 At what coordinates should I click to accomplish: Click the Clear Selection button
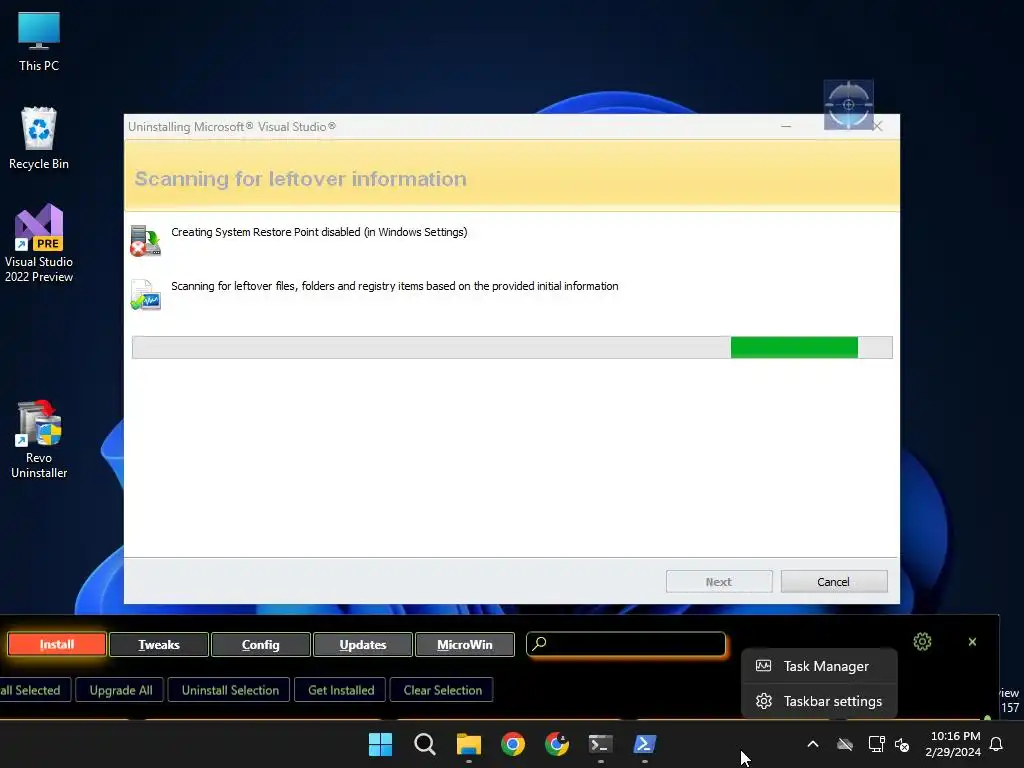[442, 690]
